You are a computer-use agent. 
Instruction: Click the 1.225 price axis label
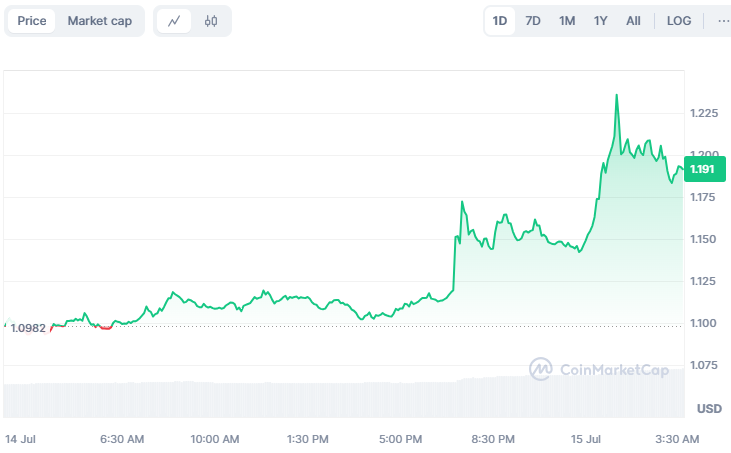(704, 114)
